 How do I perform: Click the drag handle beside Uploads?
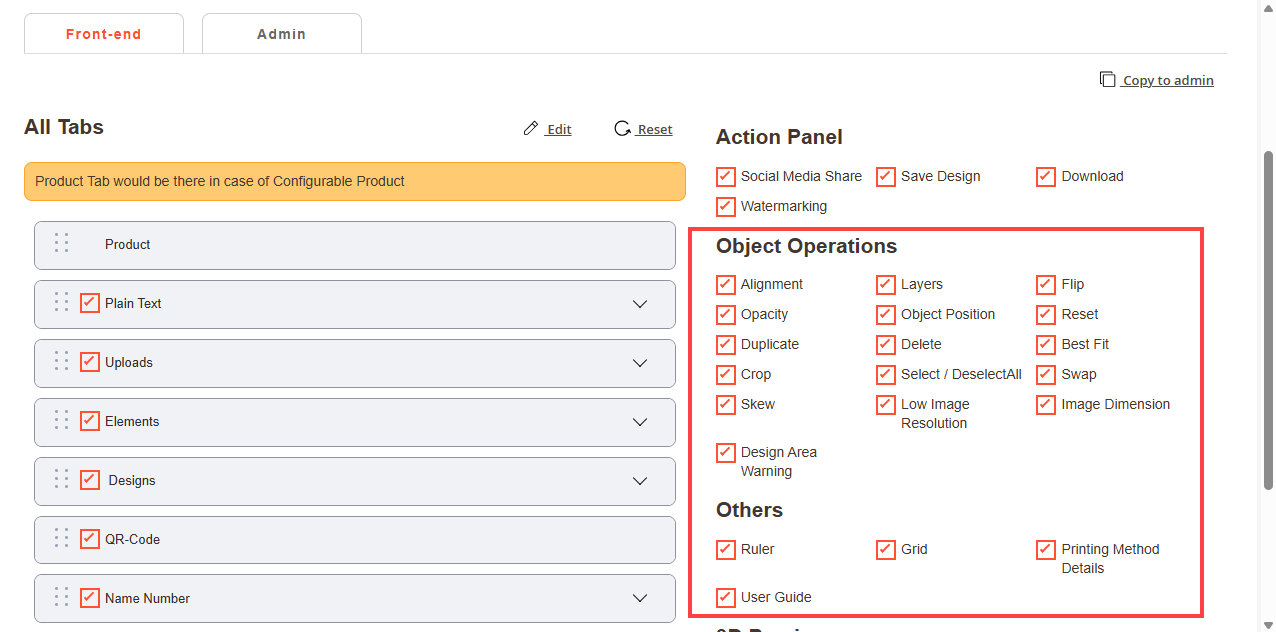[x=61, y=361]
